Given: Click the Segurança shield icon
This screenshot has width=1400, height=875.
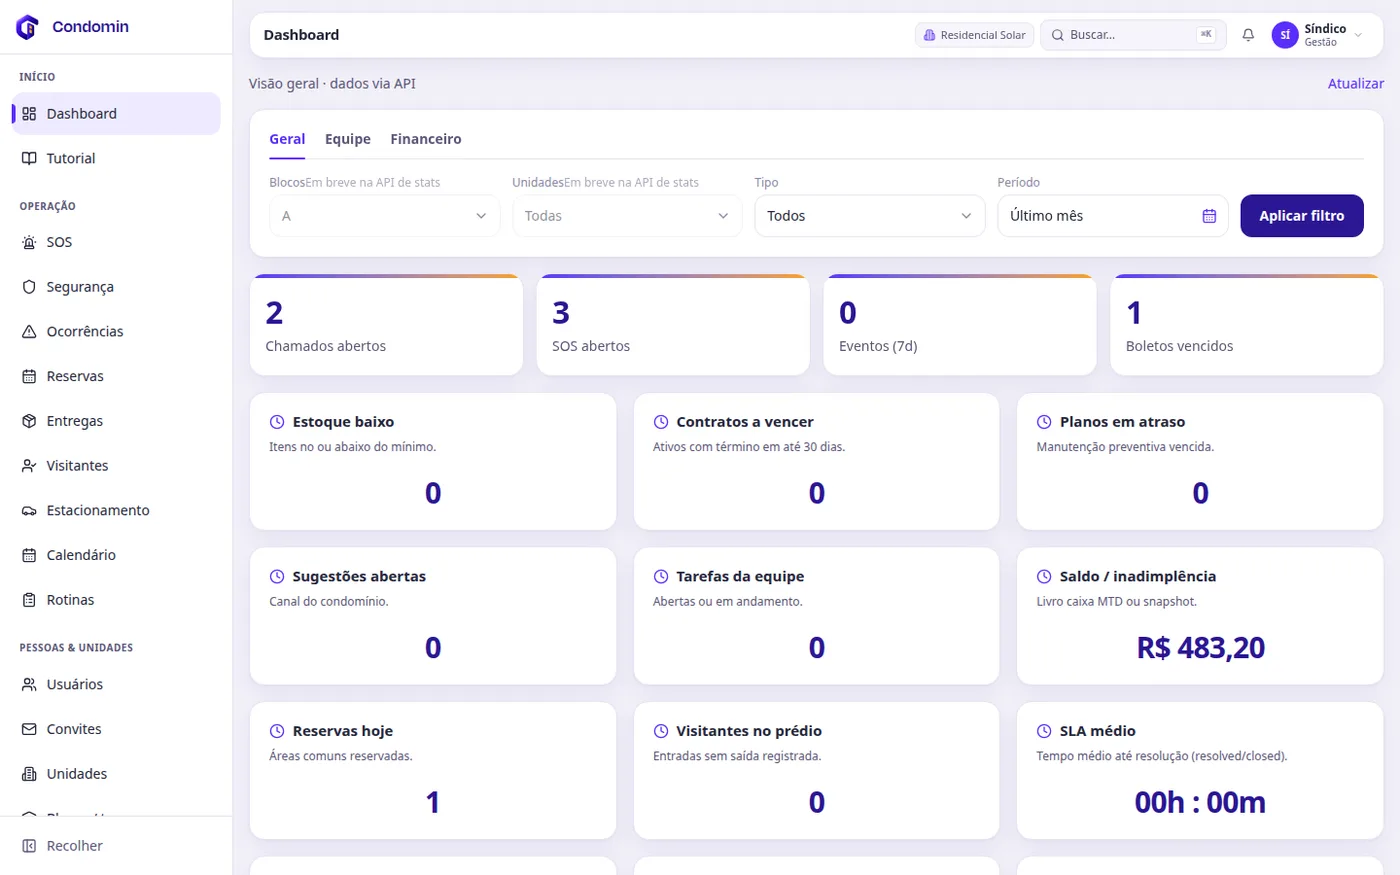Looking at the screenshot, I should 29,287.
